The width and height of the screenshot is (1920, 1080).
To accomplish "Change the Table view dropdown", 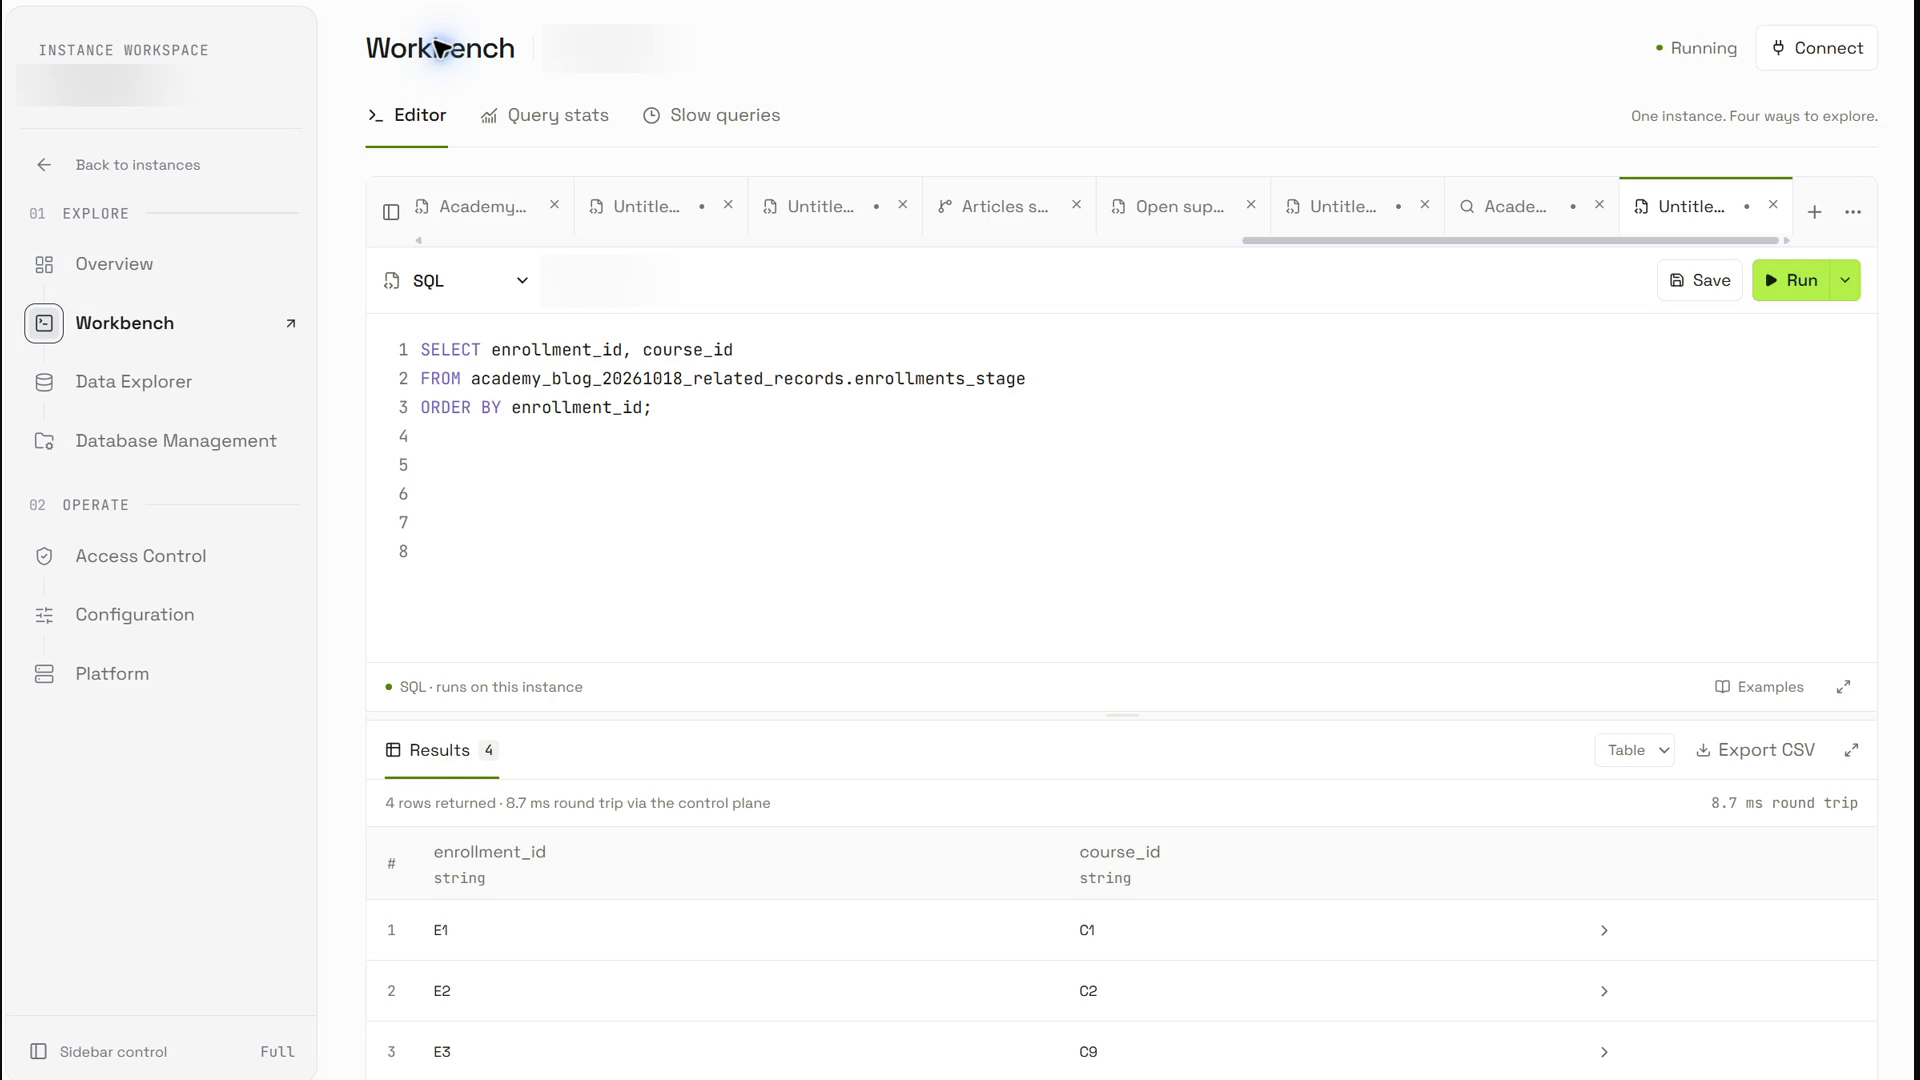I will point(1635,750).
